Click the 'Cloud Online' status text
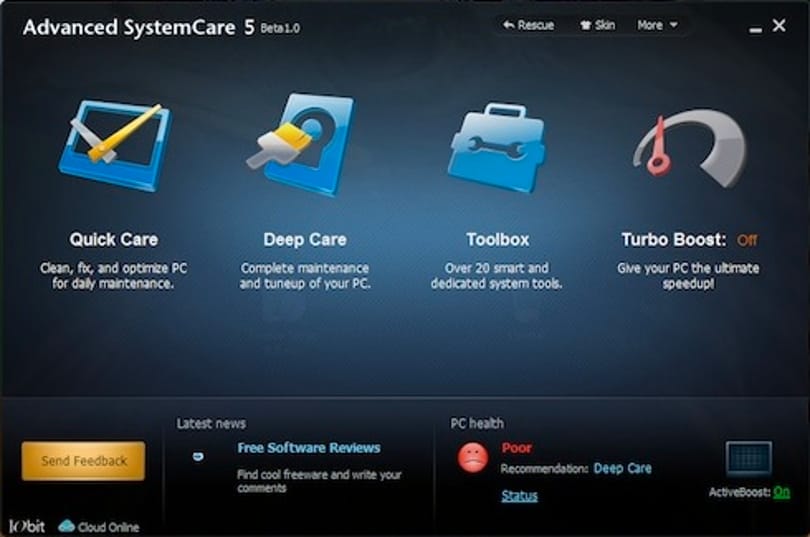Screen dimensions: 810x537 [108, 527]
